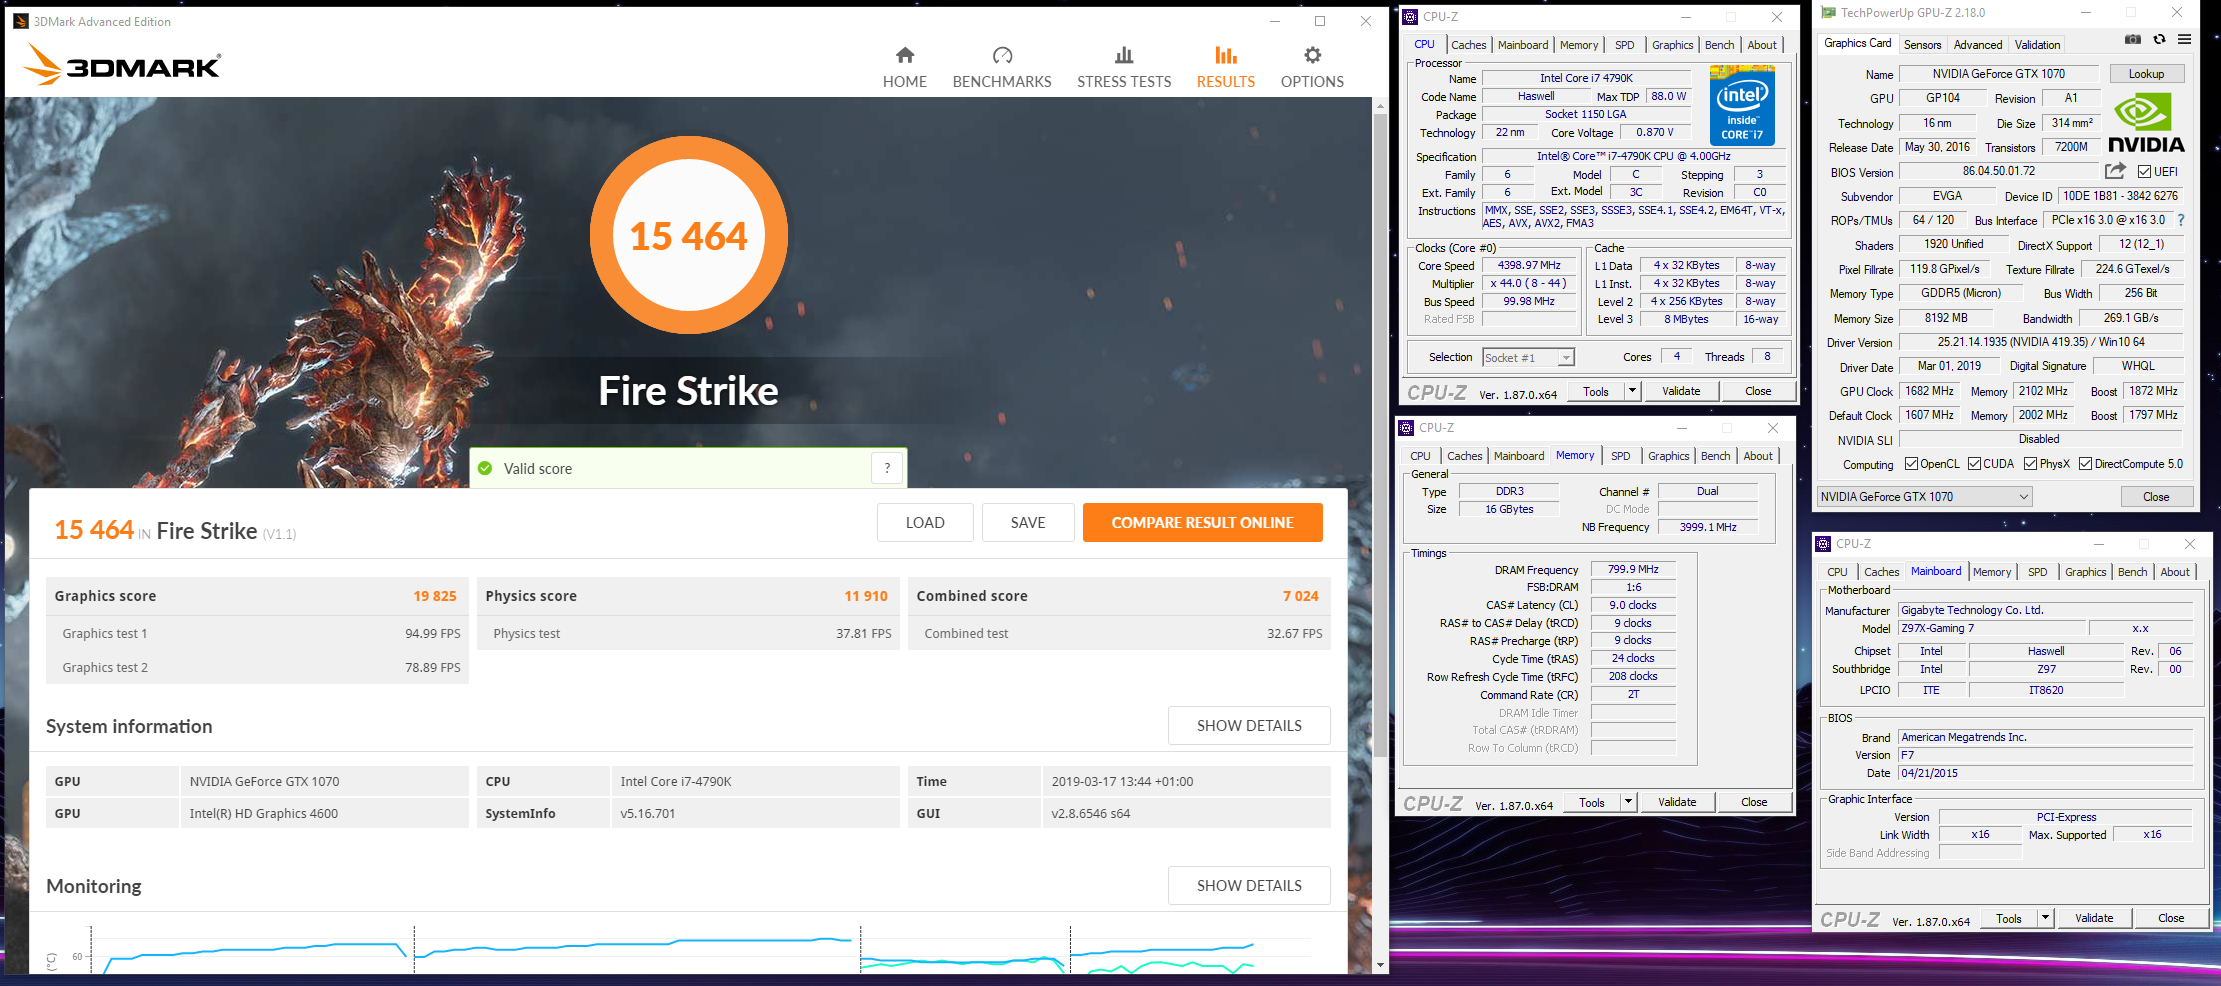The width and height of the screenshot is (2221, 986).
Task: Click the Monitoring graph area in 3DMark
Action: coord(690,947)
